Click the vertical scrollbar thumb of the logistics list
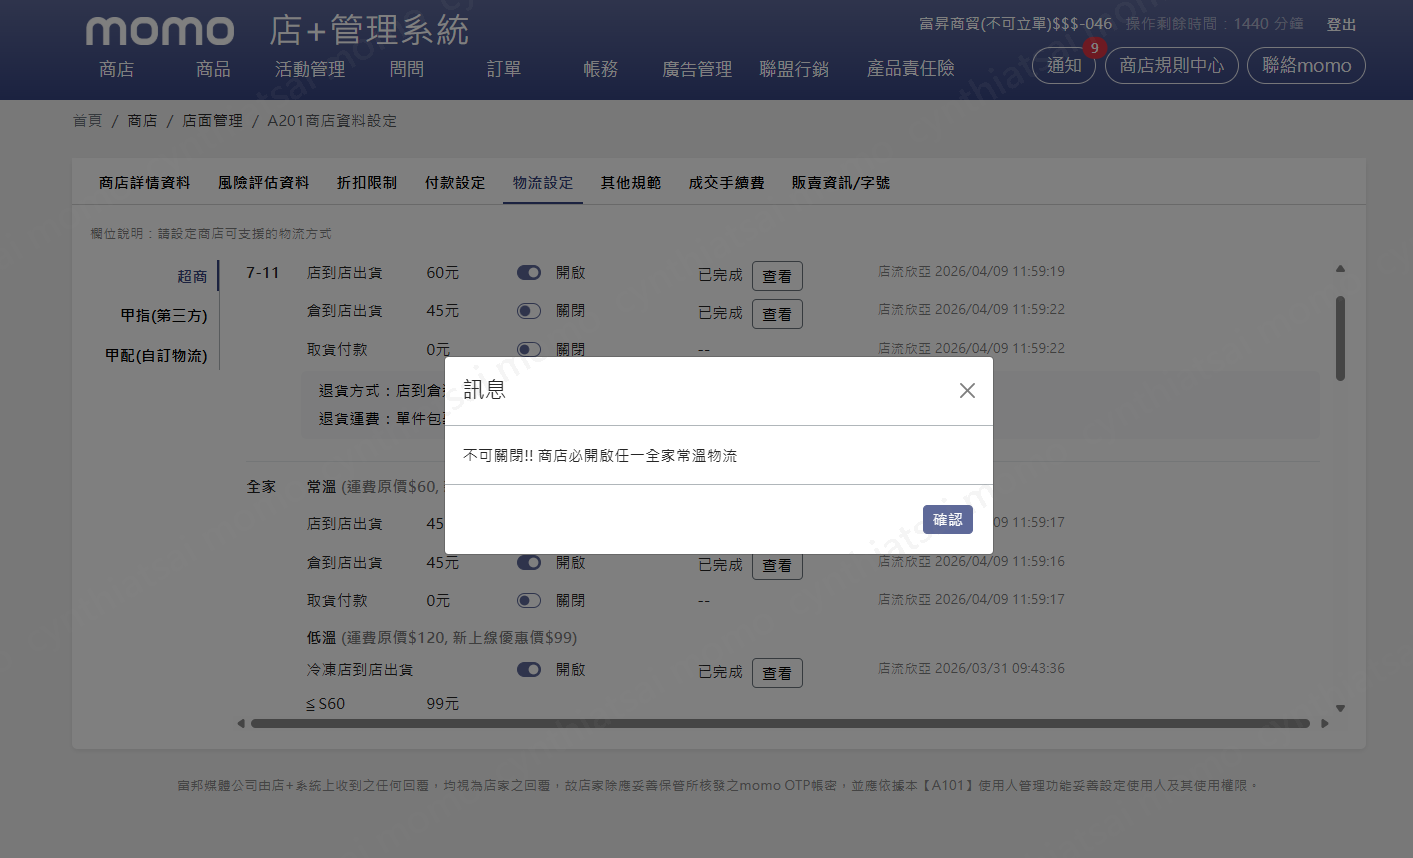The height and width of the screenshot is (858, 1413). [1340, 338]
